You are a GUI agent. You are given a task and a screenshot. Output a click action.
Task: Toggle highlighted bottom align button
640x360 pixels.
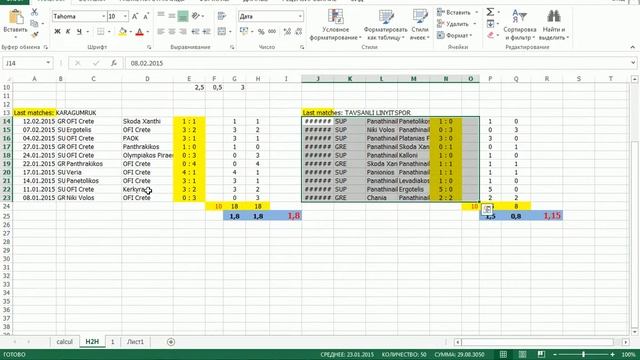point(183,16)
